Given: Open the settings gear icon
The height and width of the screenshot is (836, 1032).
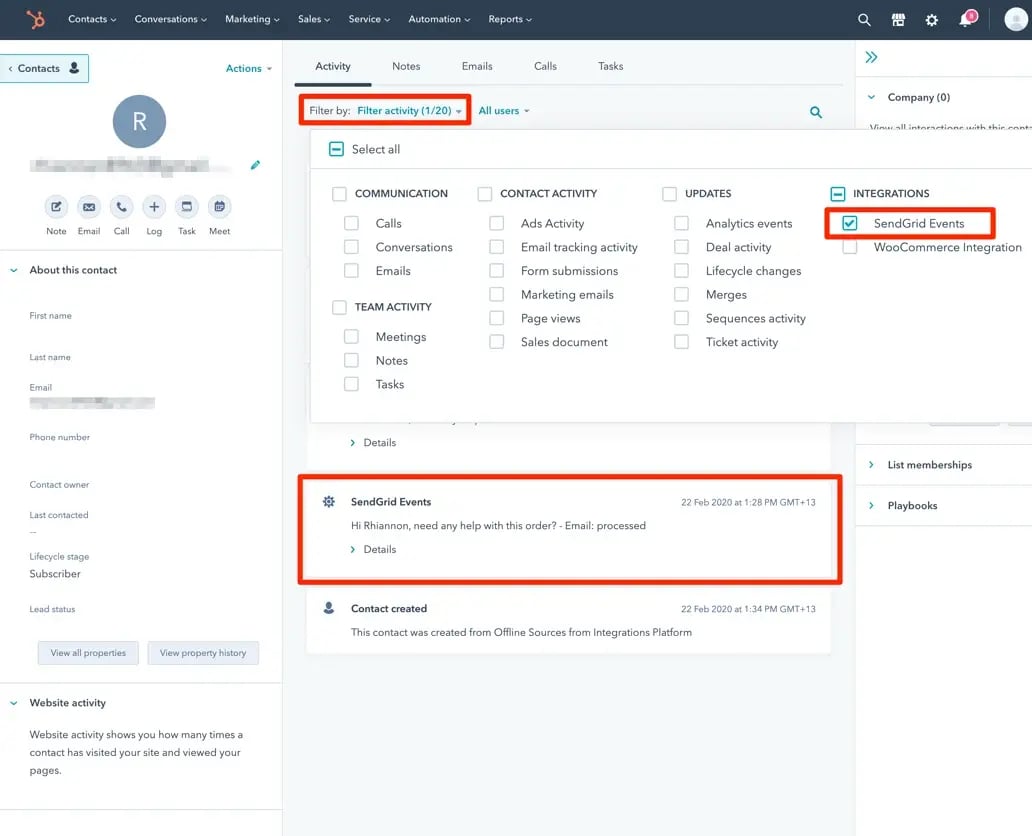Looking at the screenshot, I should (x=931, y=19).
